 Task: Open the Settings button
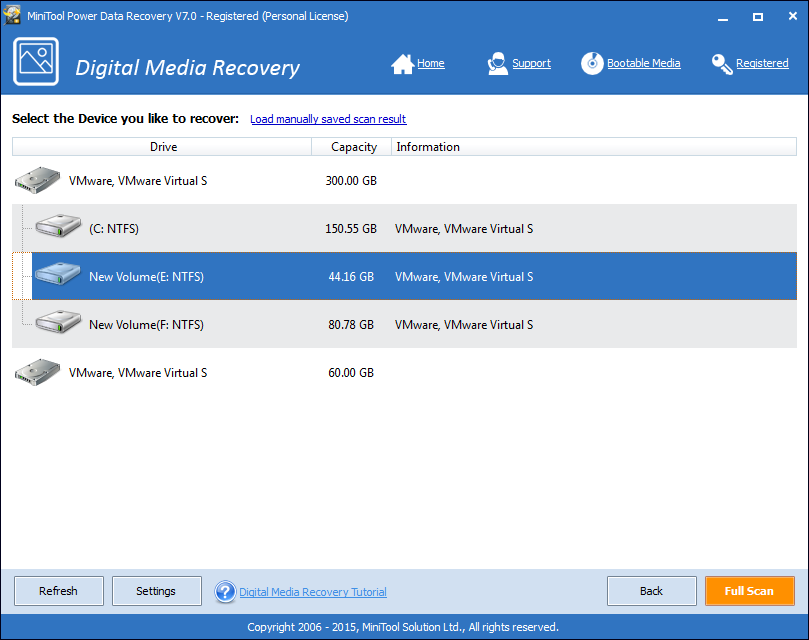pyautogui.click(x=156, y=591)
